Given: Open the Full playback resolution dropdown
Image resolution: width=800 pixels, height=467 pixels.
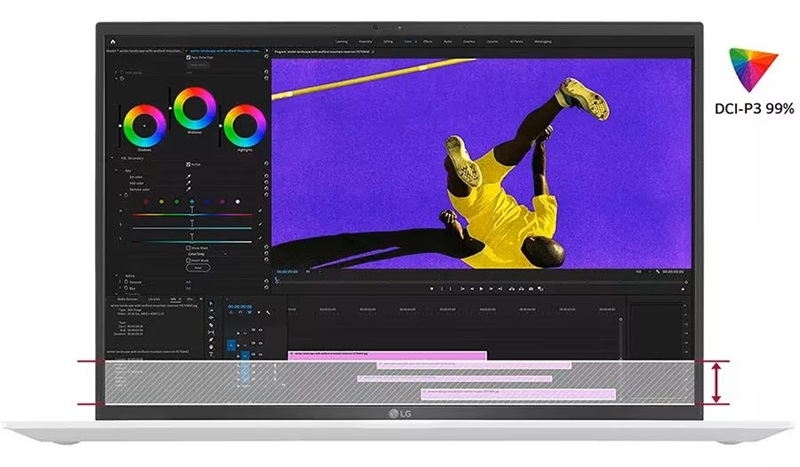Looking at the screenshot, I should click(x=645, y=272).
